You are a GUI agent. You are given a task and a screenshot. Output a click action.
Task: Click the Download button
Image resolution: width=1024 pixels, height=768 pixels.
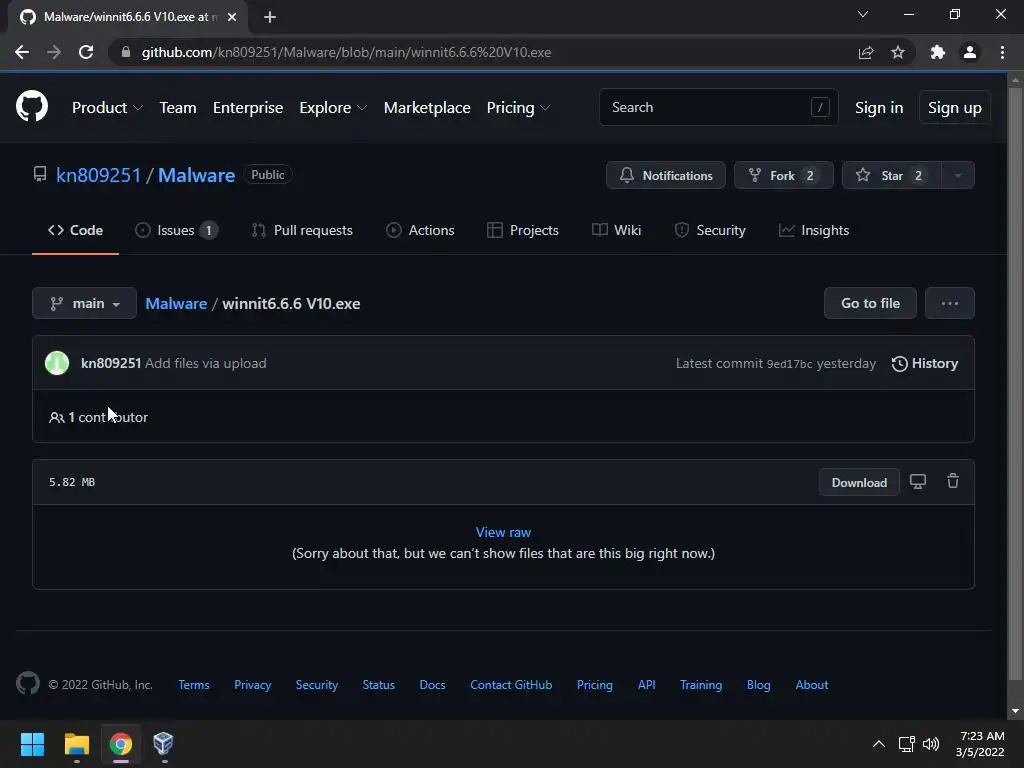[x=859, y=483]
